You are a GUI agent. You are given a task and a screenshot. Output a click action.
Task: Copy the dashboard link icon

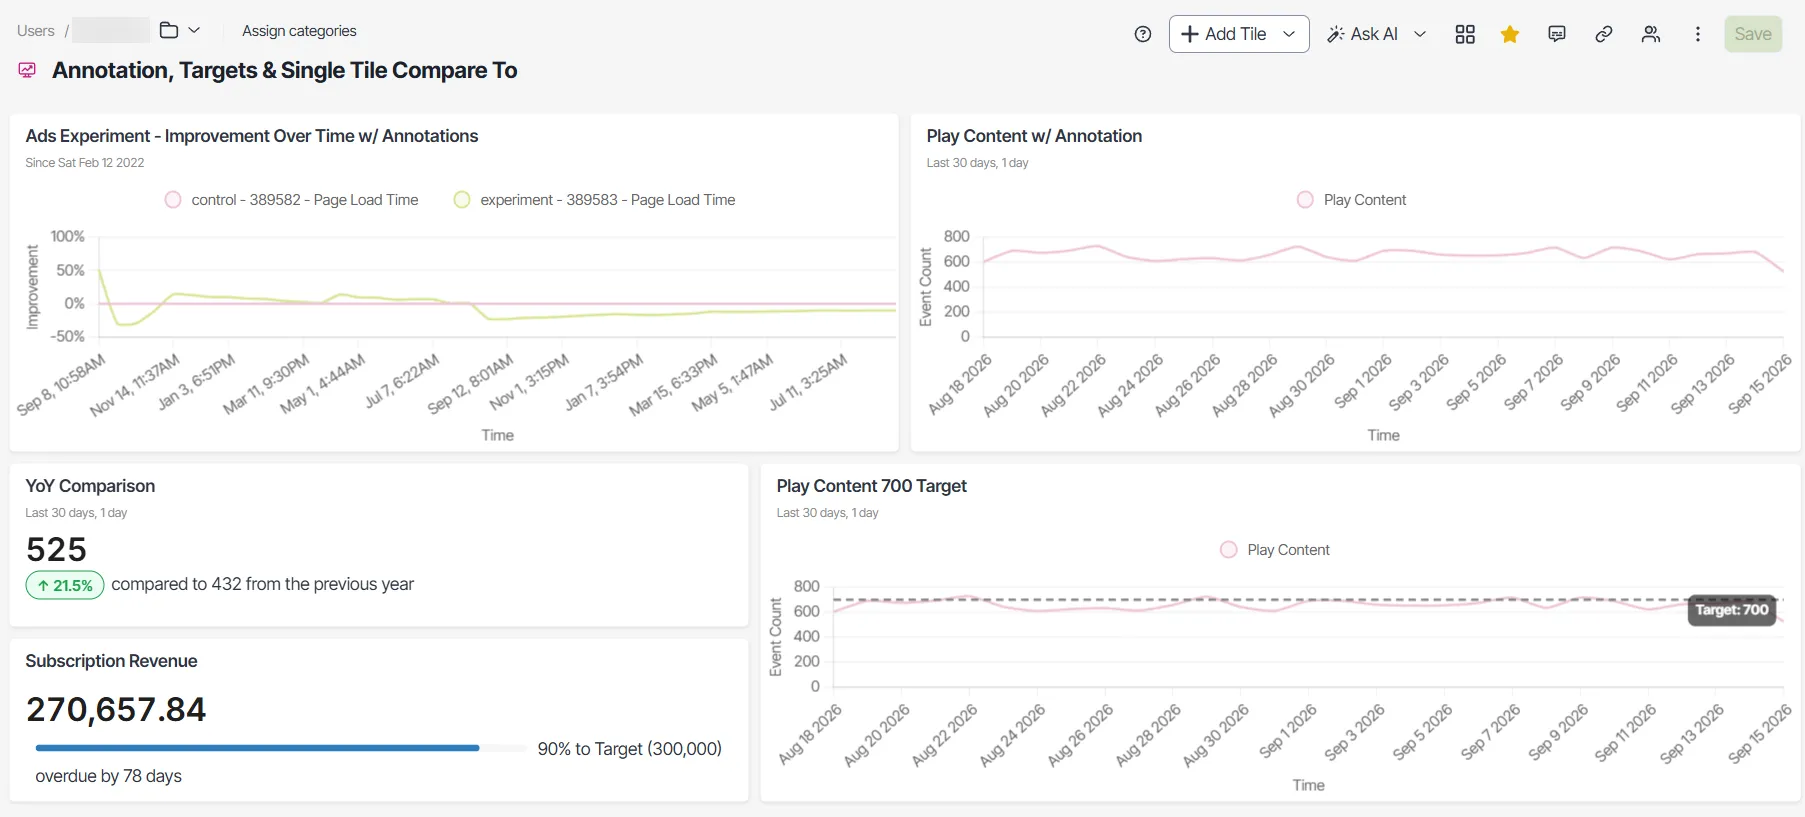tap(1604, 34)
